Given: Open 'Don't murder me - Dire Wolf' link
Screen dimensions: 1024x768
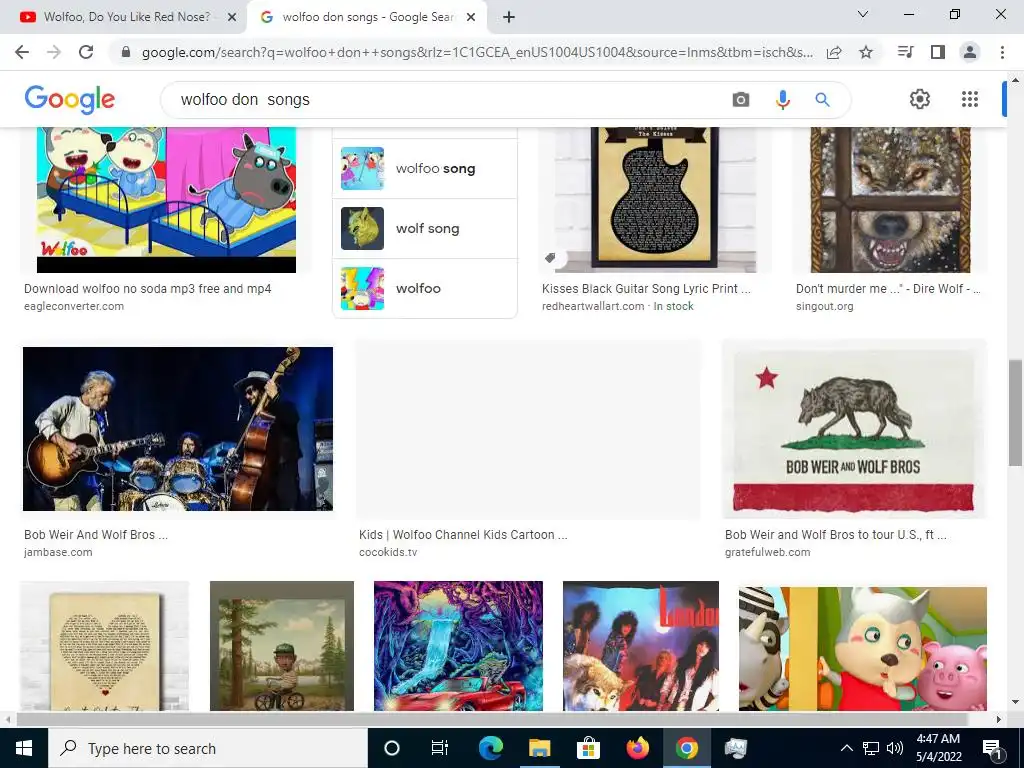Looking at the screenshot, I should pos(888,289).
